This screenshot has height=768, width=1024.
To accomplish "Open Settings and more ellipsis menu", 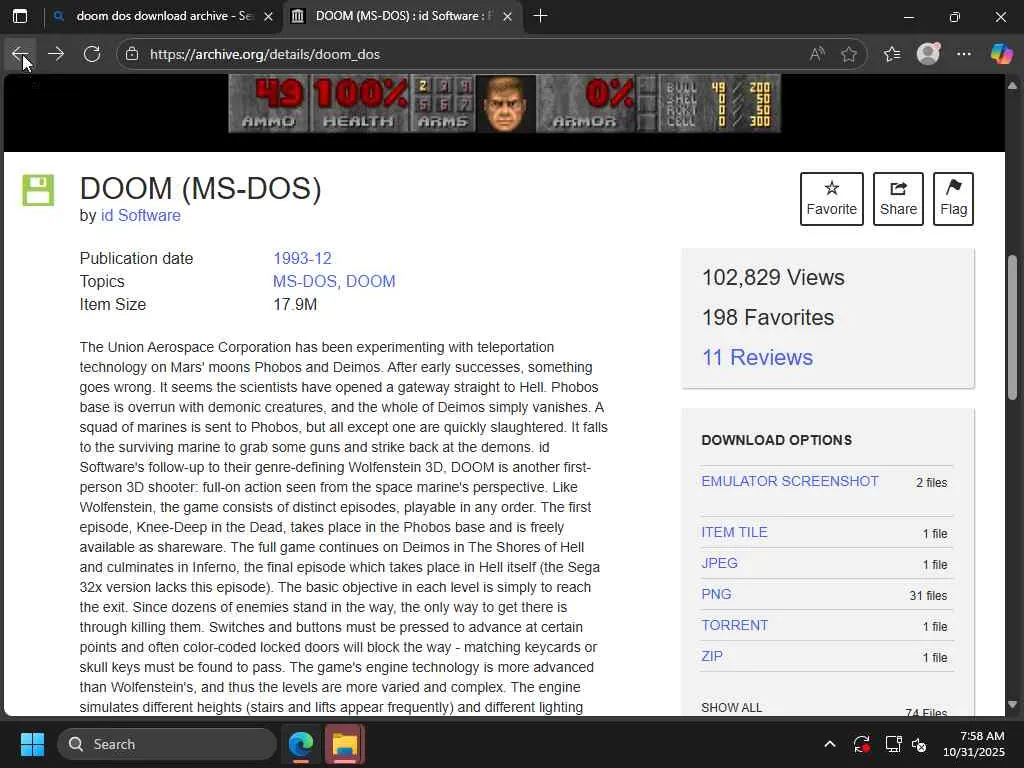I will coord(964,54).
